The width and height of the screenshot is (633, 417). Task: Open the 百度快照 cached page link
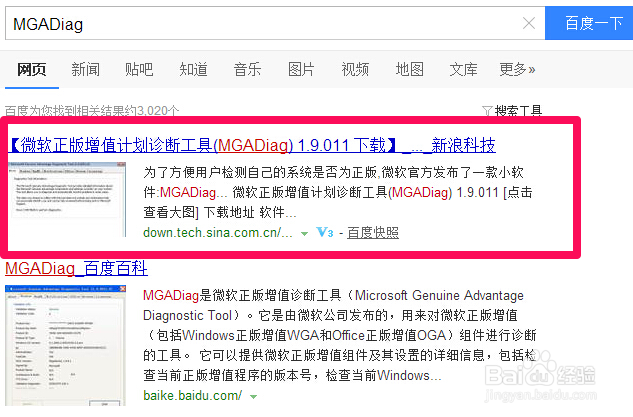373,233
